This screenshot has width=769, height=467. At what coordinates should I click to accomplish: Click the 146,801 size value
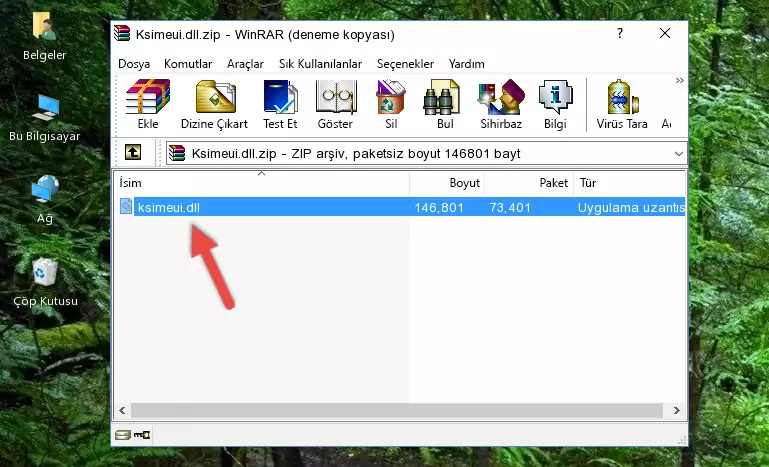pyautogui.click(x=439, y=208)
